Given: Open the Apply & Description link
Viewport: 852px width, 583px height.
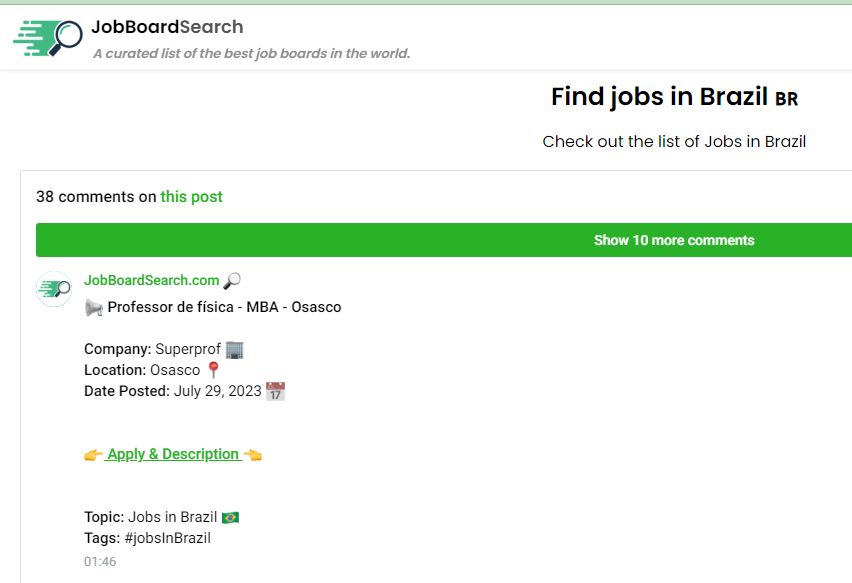Looking at the screenshot, I should [x=173, y=454].
